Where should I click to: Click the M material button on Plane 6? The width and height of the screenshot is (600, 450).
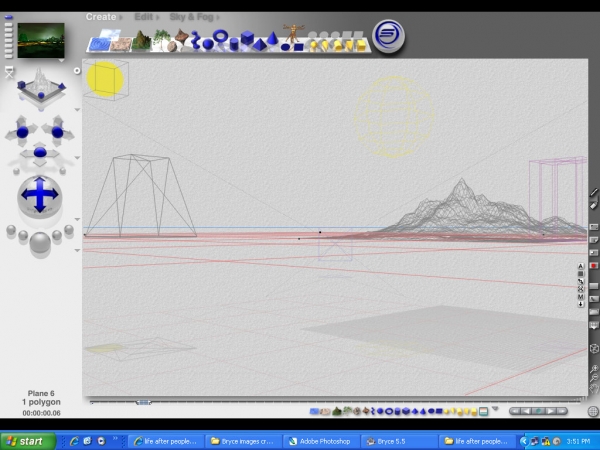(580, 297)
